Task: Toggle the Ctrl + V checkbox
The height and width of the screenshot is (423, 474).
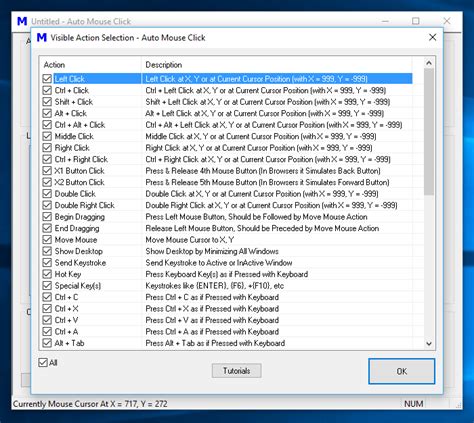Action: (47, 320)
